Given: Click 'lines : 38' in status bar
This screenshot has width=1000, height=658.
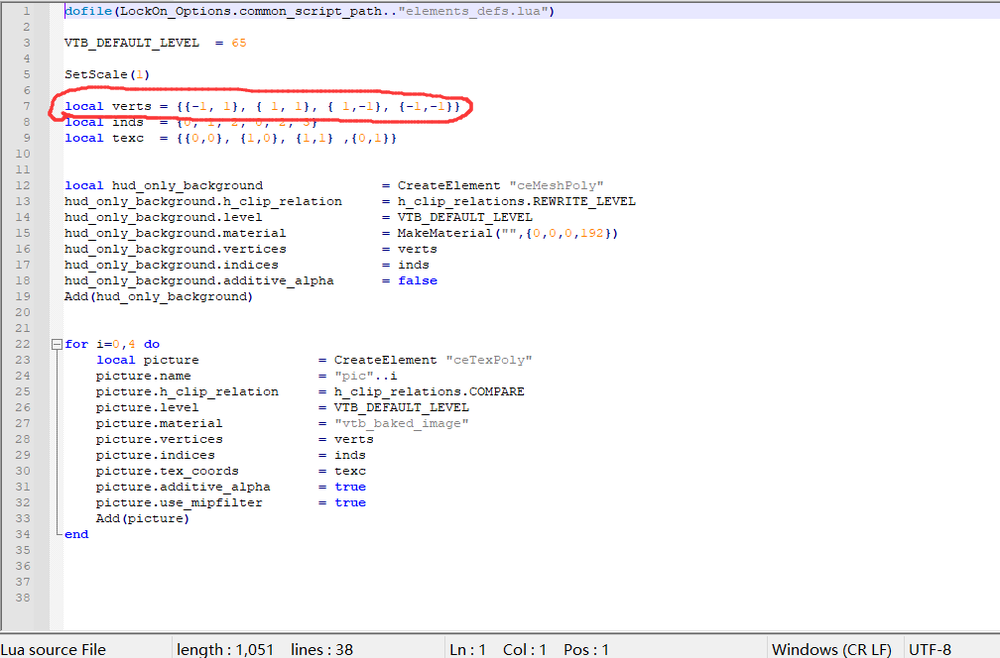Looking at the screenshot, I should click(322, 649).
